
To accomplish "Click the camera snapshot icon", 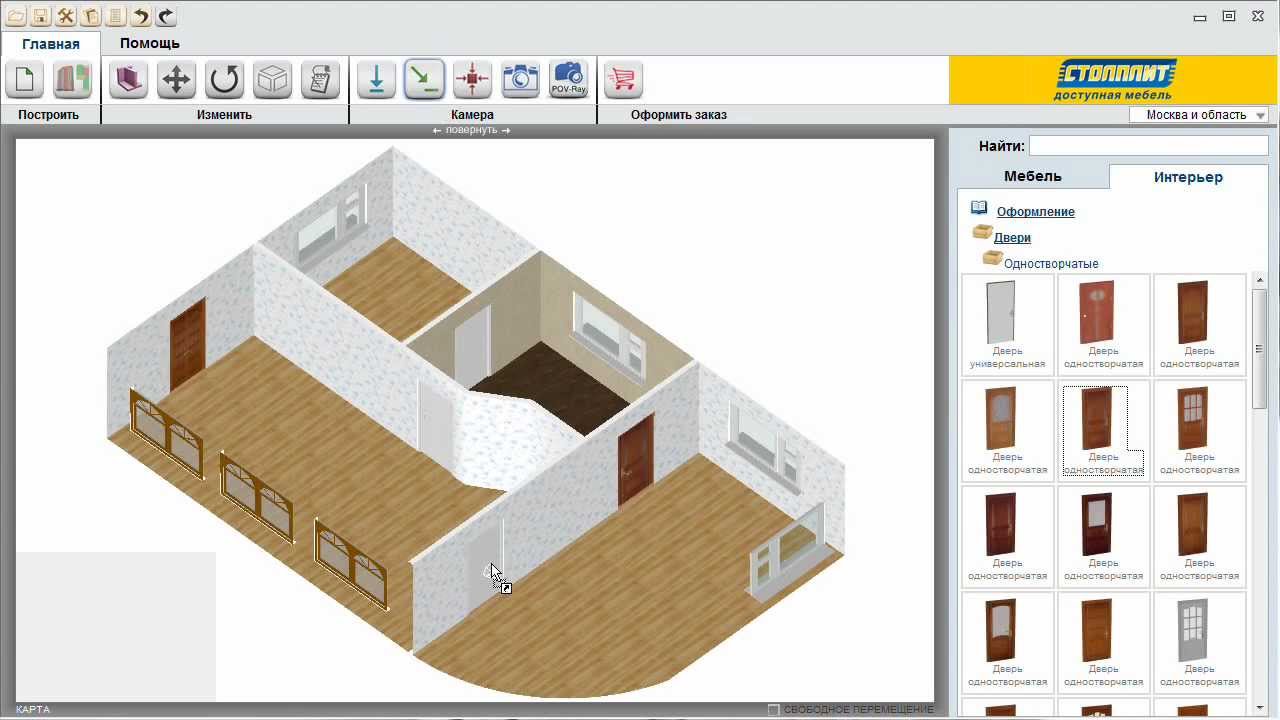I will point(520,79).
